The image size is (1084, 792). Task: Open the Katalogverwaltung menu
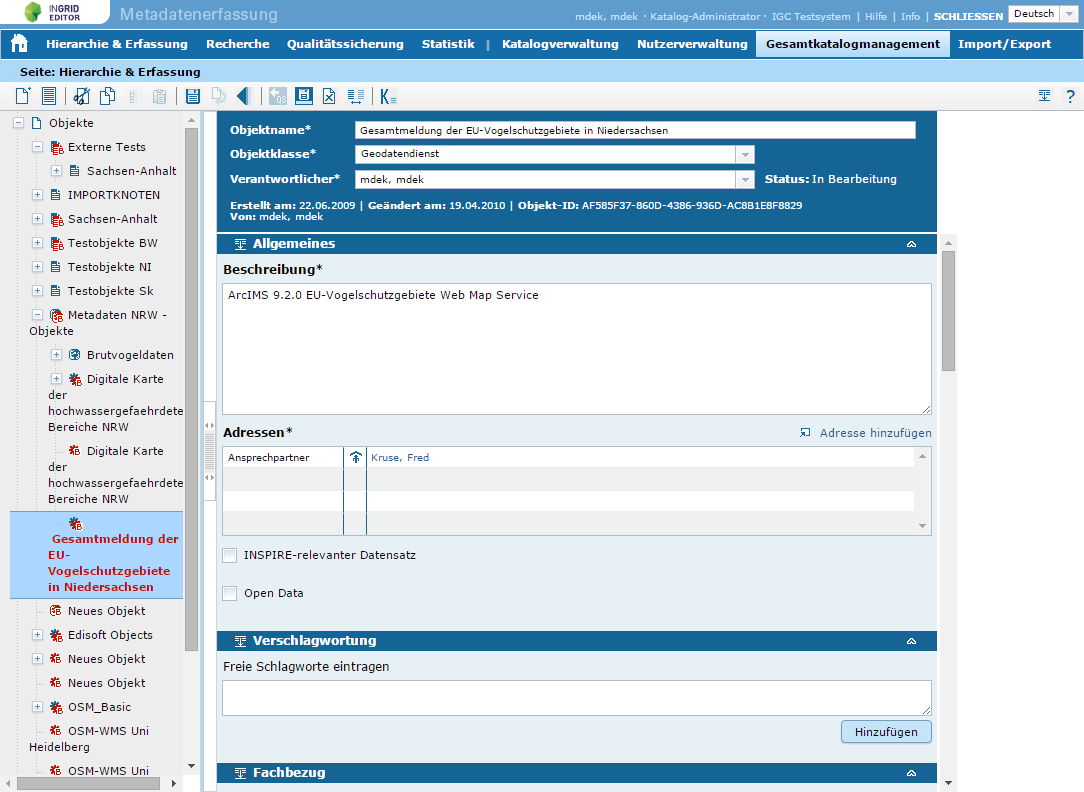[x=560, y=44]
